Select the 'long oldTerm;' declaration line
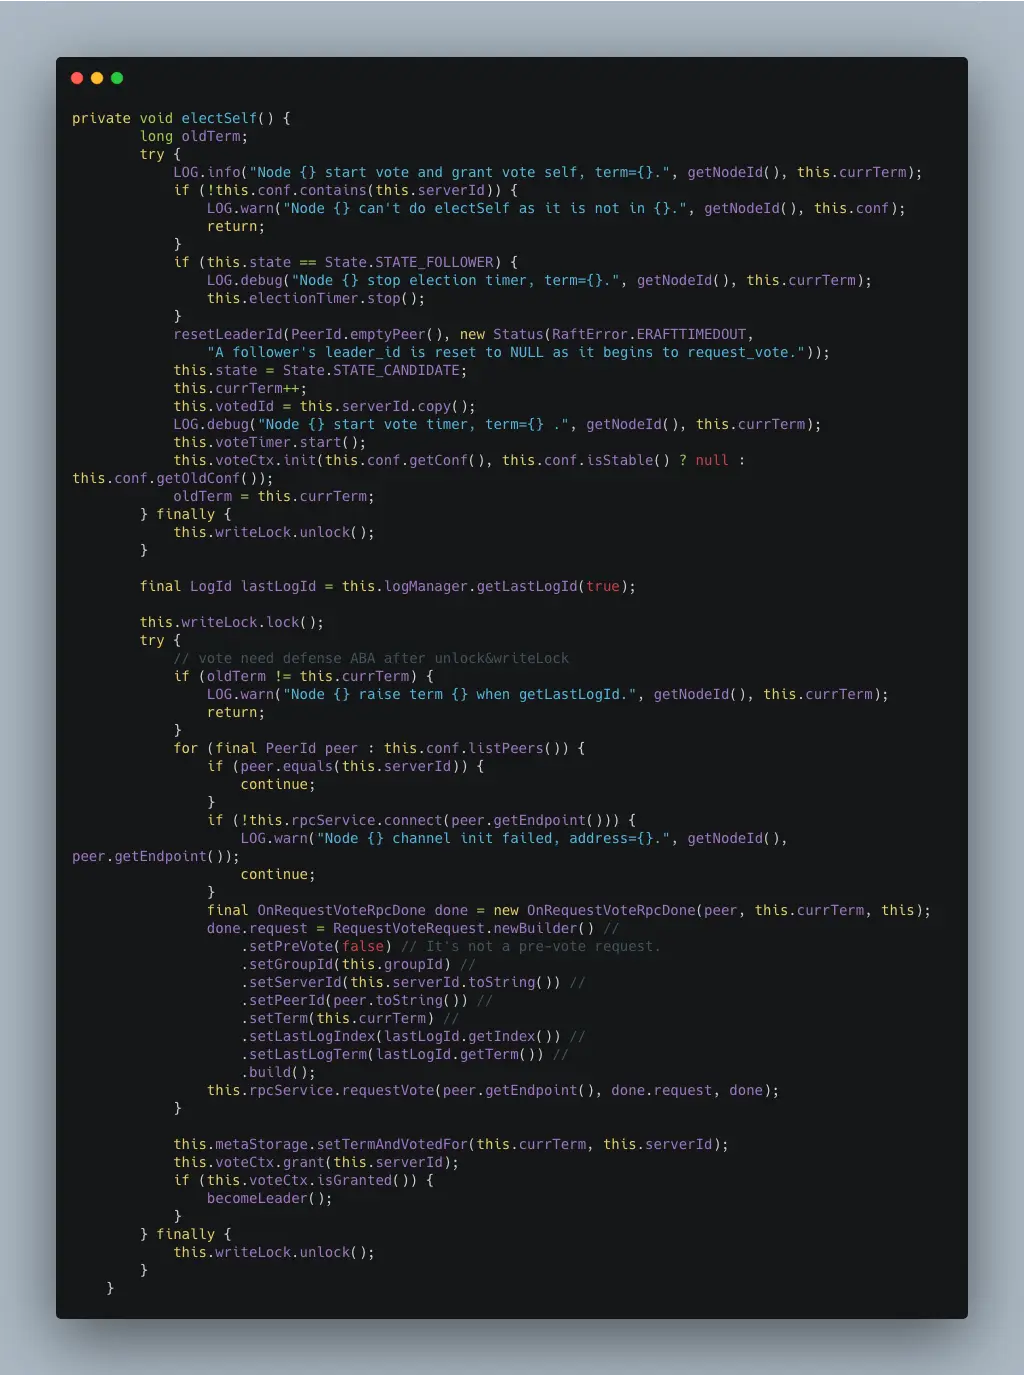1024x1375 pixels. pos(194,136)
